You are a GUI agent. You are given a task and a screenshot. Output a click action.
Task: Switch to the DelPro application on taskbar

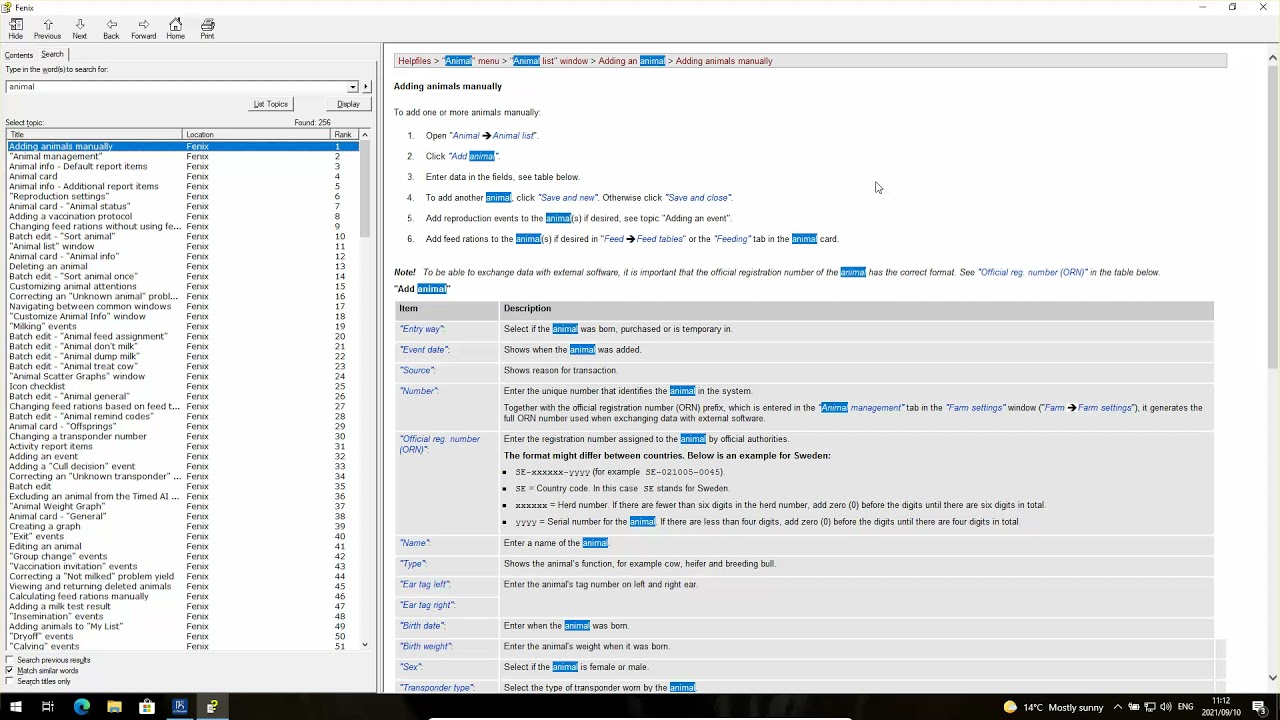pyautogui.click(x=180, y=707)
